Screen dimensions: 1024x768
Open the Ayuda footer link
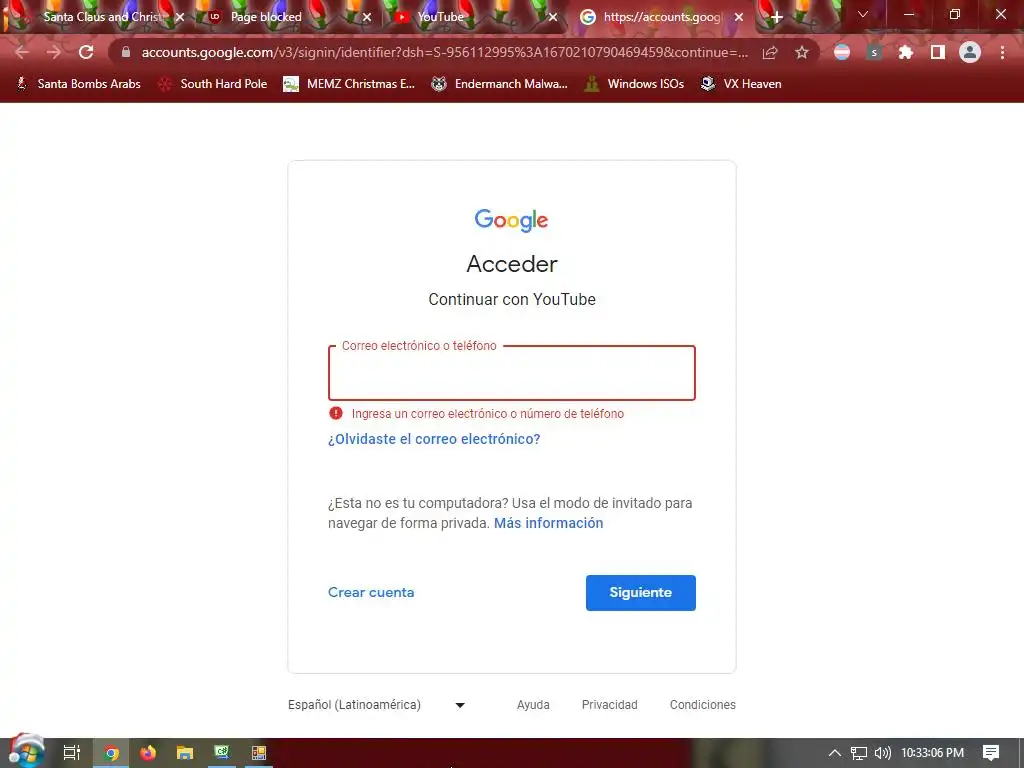(533, 705)
